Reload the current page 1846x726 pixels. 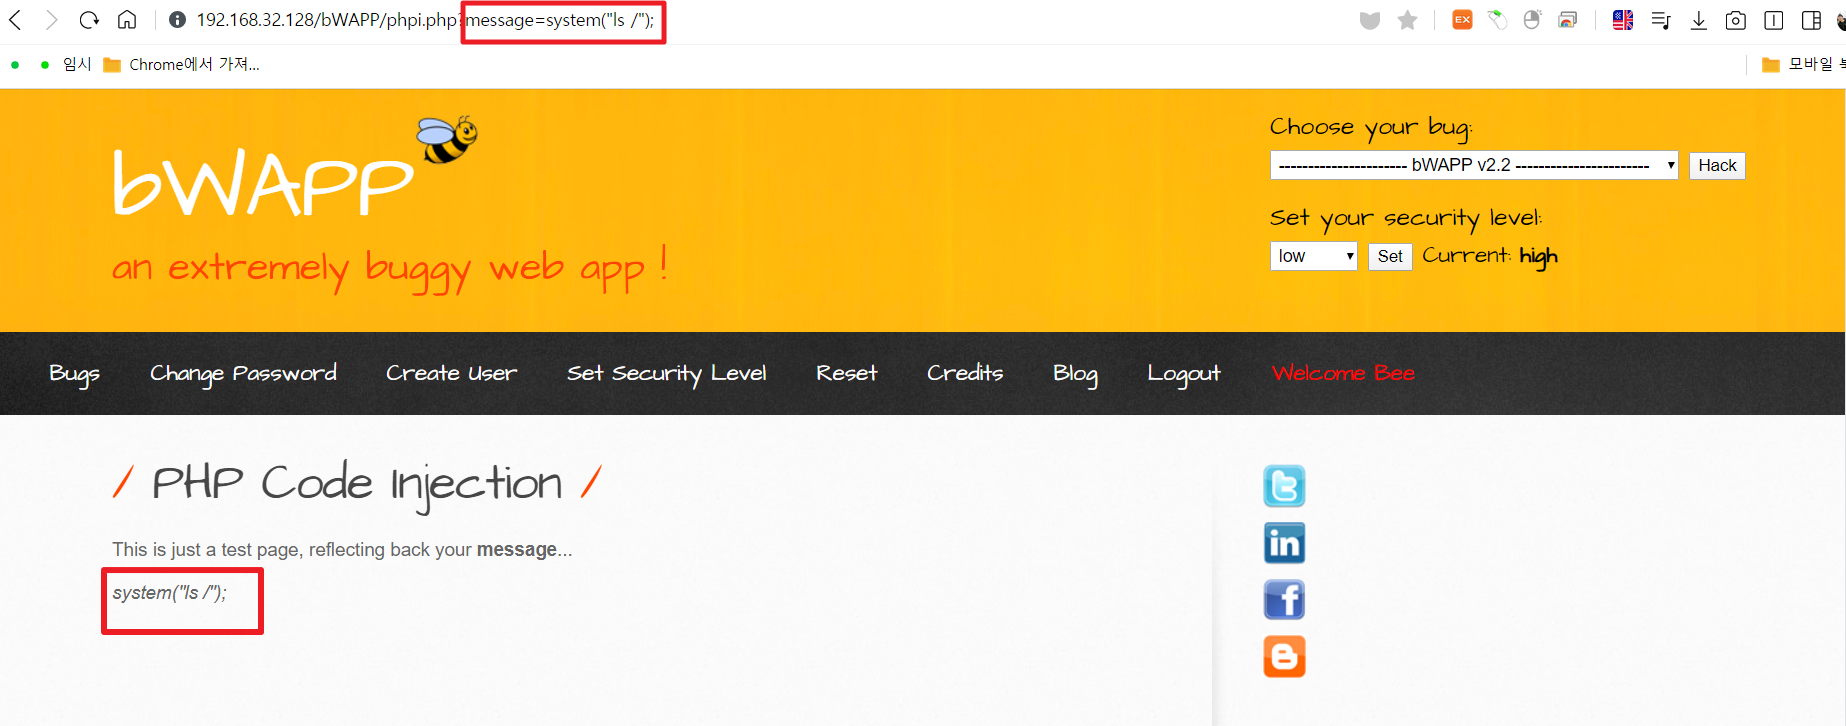click(x=89, y=20)
